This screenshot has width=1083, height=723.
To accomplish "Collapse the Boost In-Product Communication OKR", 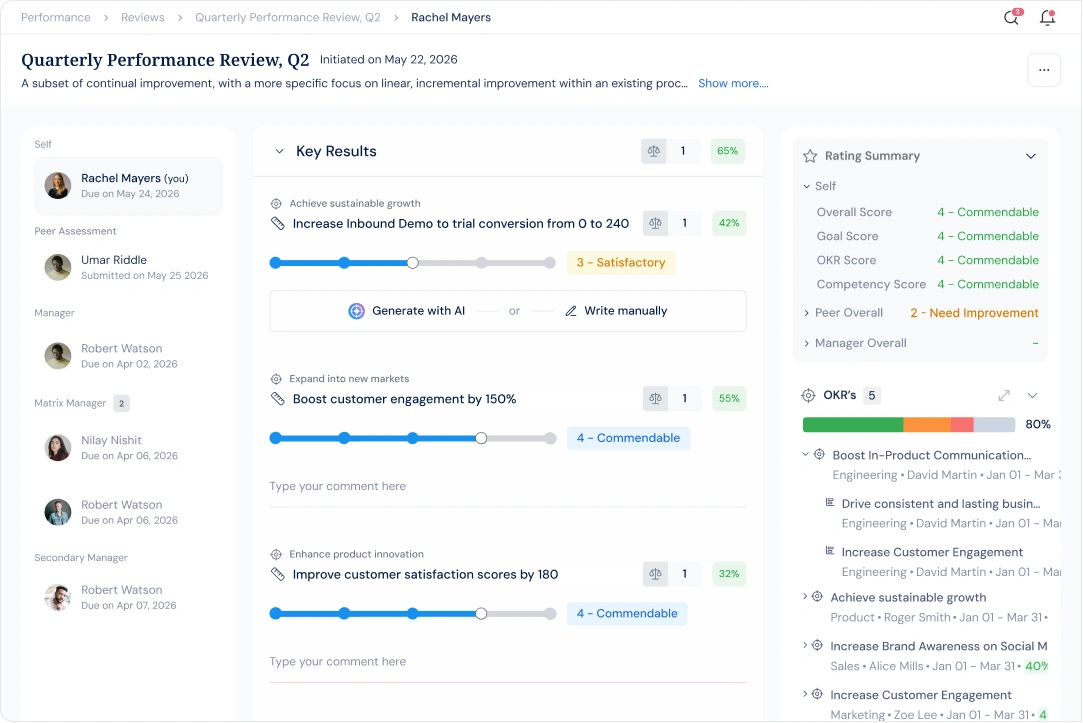I will [x=805, y=454].
